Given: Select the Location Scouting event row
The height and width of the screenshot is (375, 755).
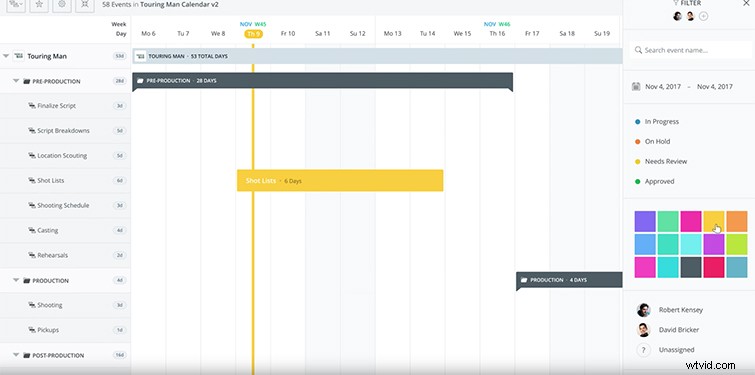Looking at the screenshot, I should click(65, 156).
